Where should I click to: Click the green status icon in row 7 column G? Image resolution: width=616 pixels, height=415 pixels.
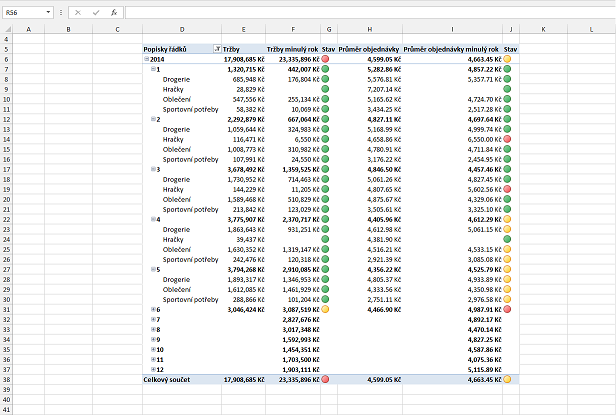click(325, 69)
